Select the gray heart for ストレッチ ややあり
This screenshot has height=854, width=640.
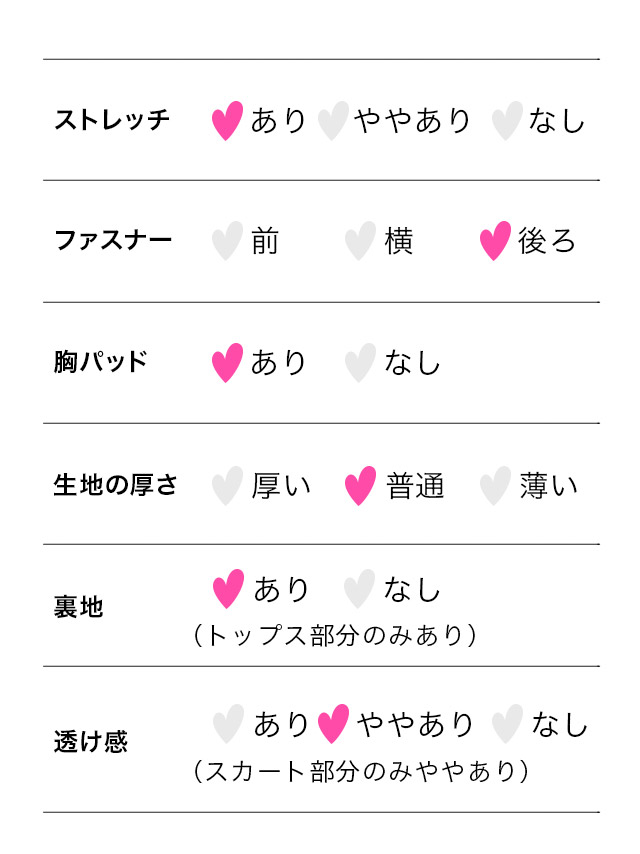click(333, 121)
